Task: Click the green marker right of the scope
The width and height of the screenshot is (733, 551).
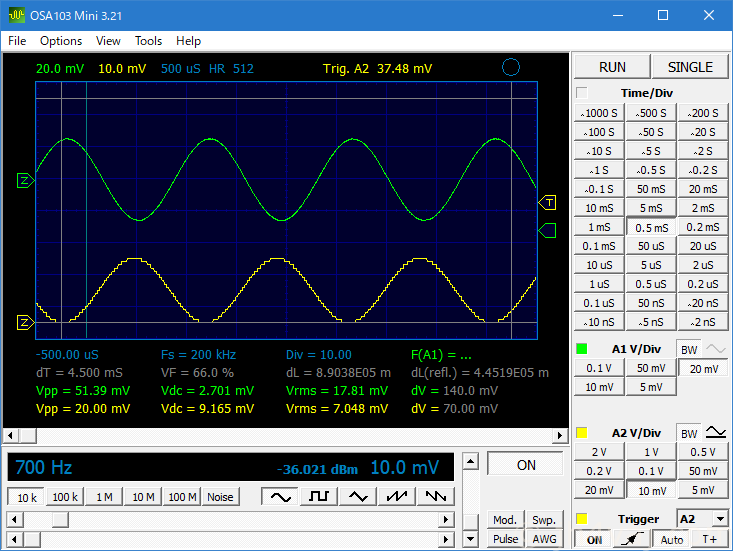Action: (x=547, y=230)
